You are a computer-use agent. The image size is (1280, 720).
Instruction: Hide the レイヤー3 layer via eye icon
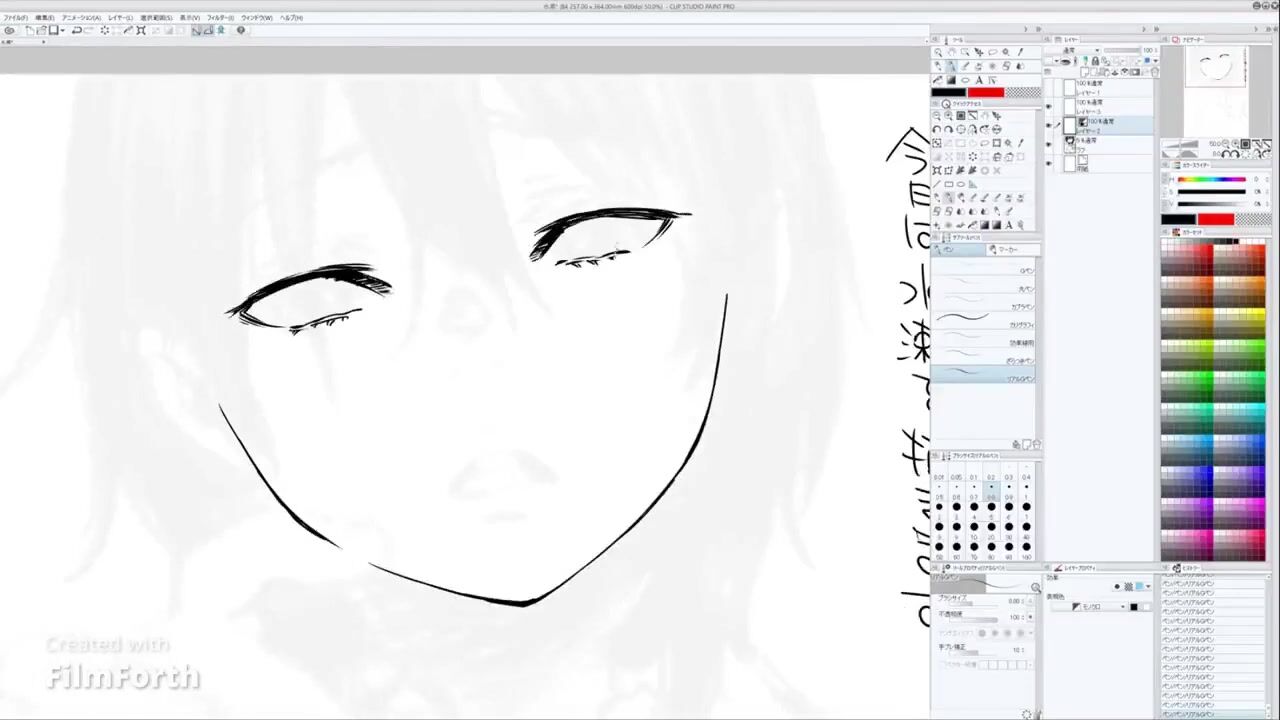pos(1048,107)
